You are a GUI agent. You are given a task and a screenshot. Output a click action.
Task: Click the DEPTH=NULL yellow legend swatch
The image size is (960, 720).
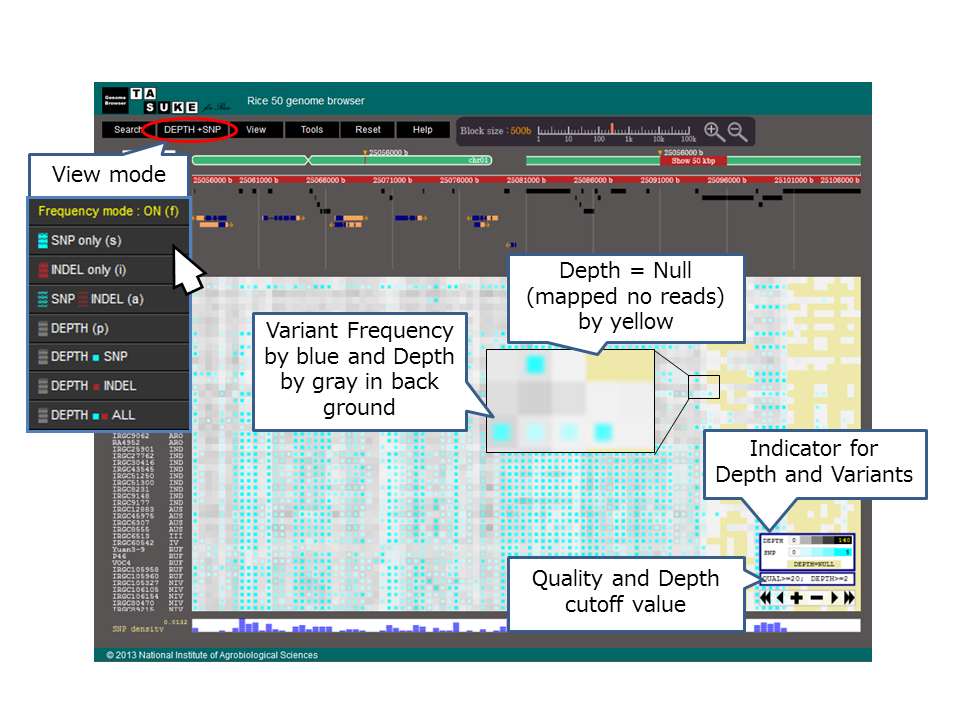814,564
